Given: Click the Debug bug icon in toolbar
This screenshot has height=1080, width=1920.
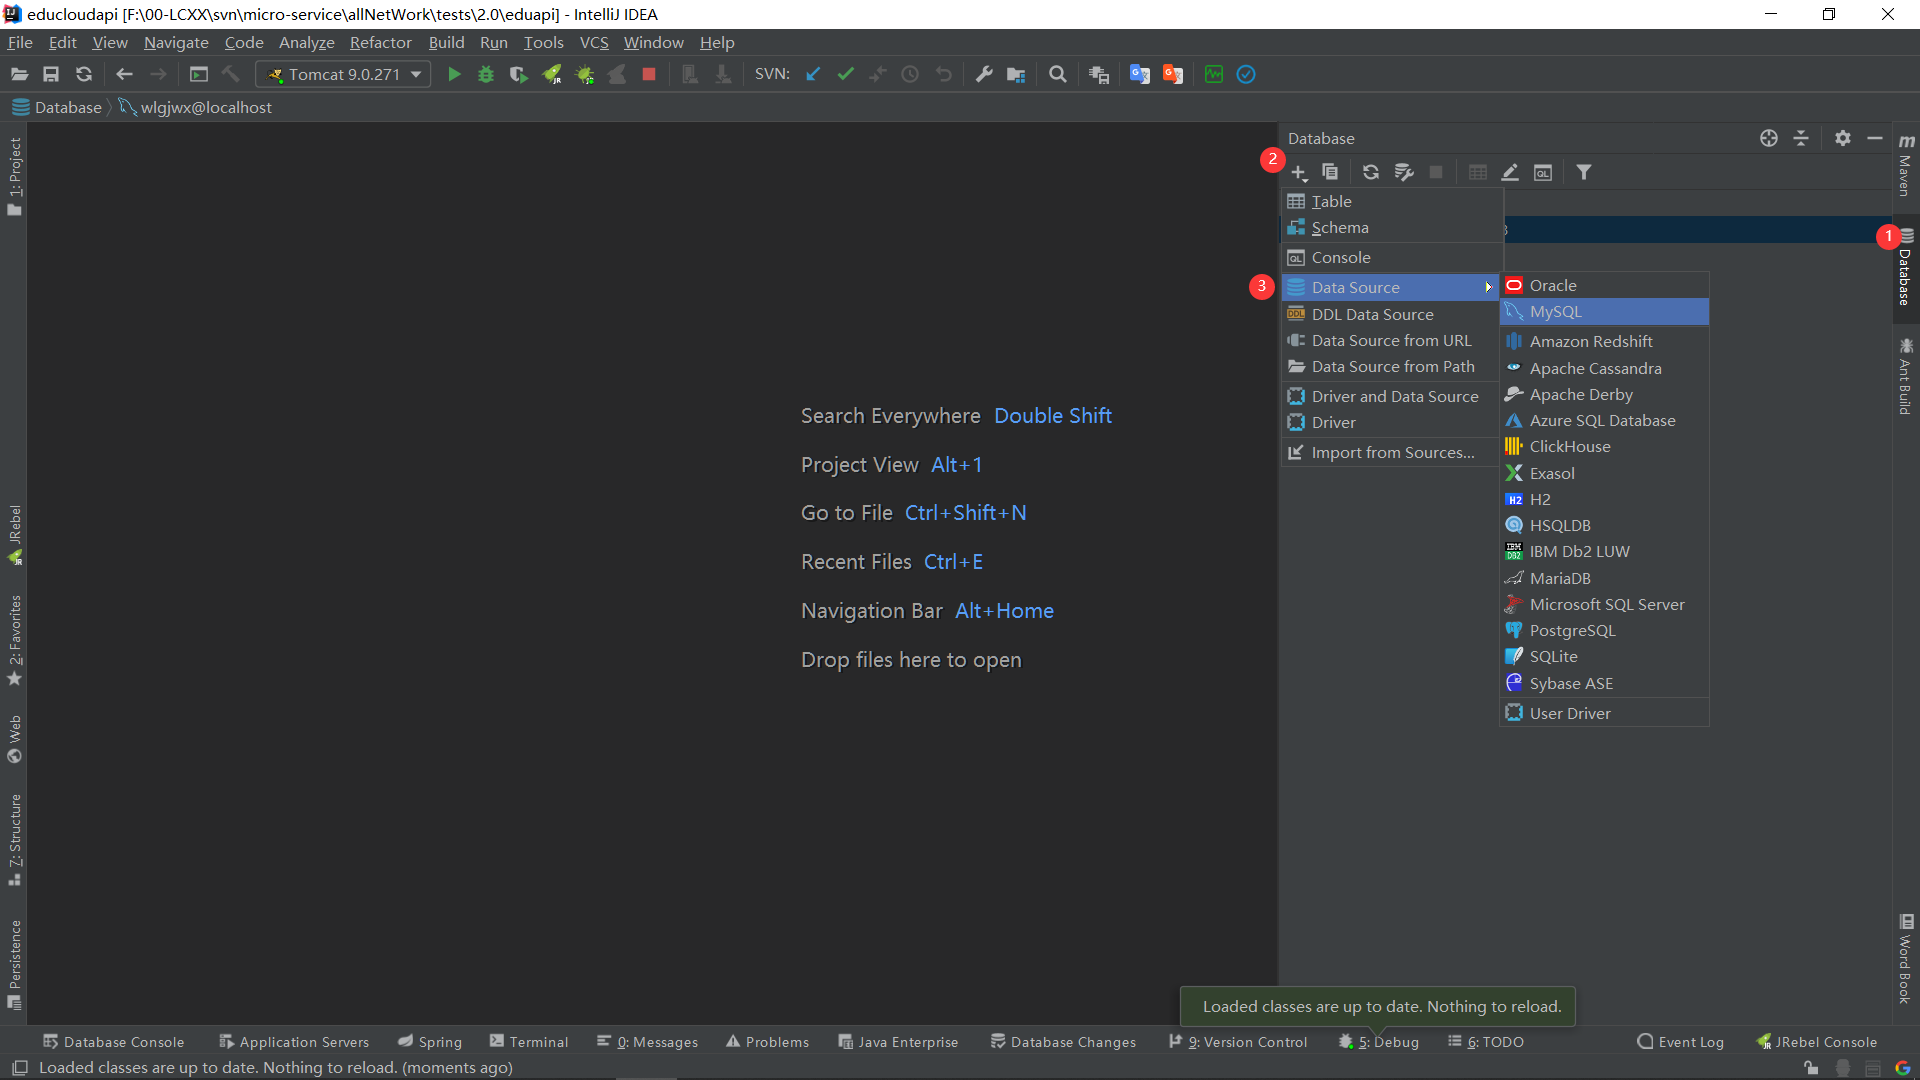Looking at the screenshot, I should pos(486,74).
